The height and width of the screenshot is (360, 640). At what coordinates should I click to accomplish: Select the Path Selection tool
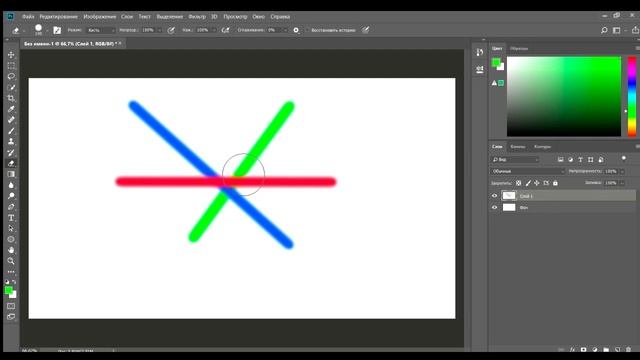[11, 229]
